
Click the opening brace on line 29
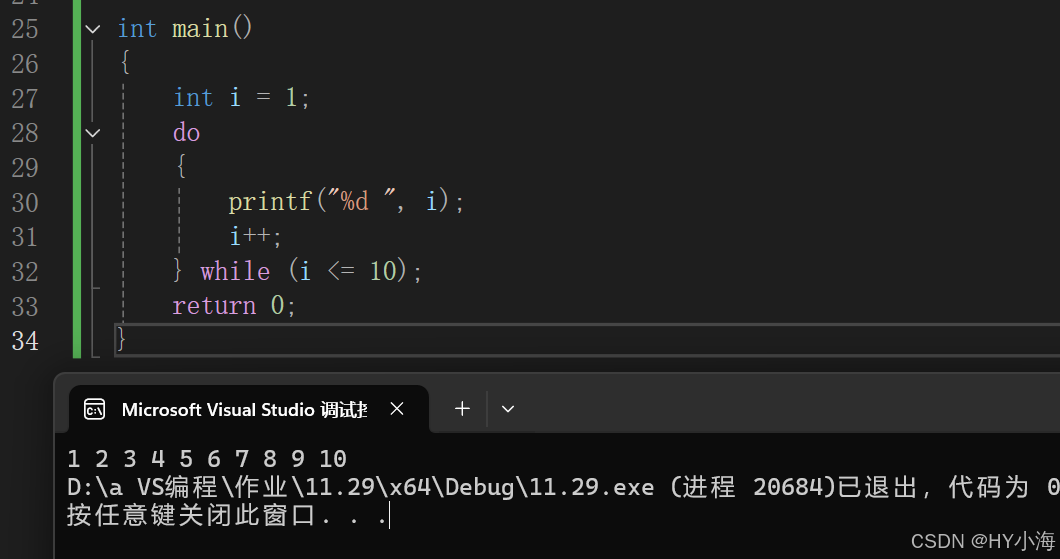(180, 166)
